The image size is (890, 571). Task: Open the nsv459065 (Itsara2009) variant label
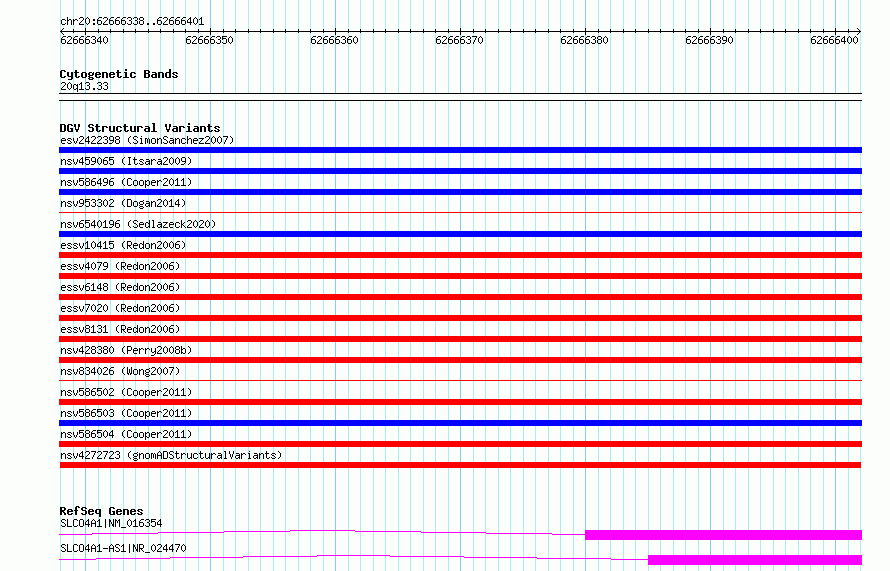[x=126, y=161]
